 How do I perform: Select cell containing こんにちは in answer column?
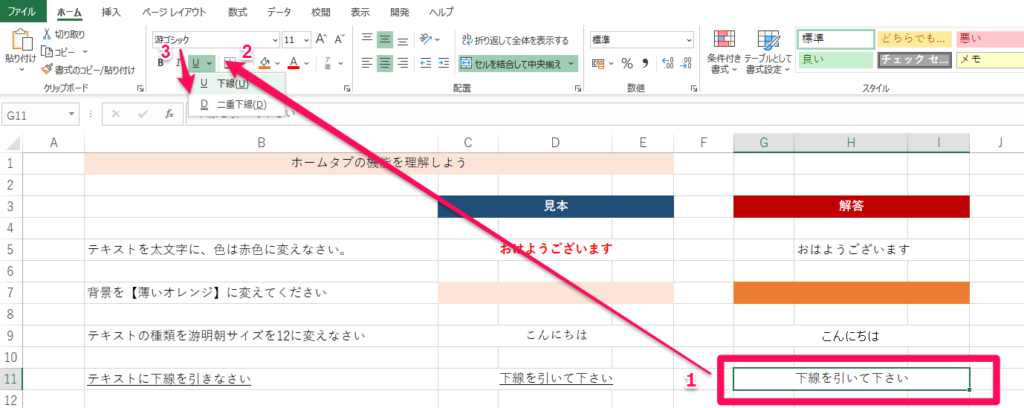click(x=851, y=336)
